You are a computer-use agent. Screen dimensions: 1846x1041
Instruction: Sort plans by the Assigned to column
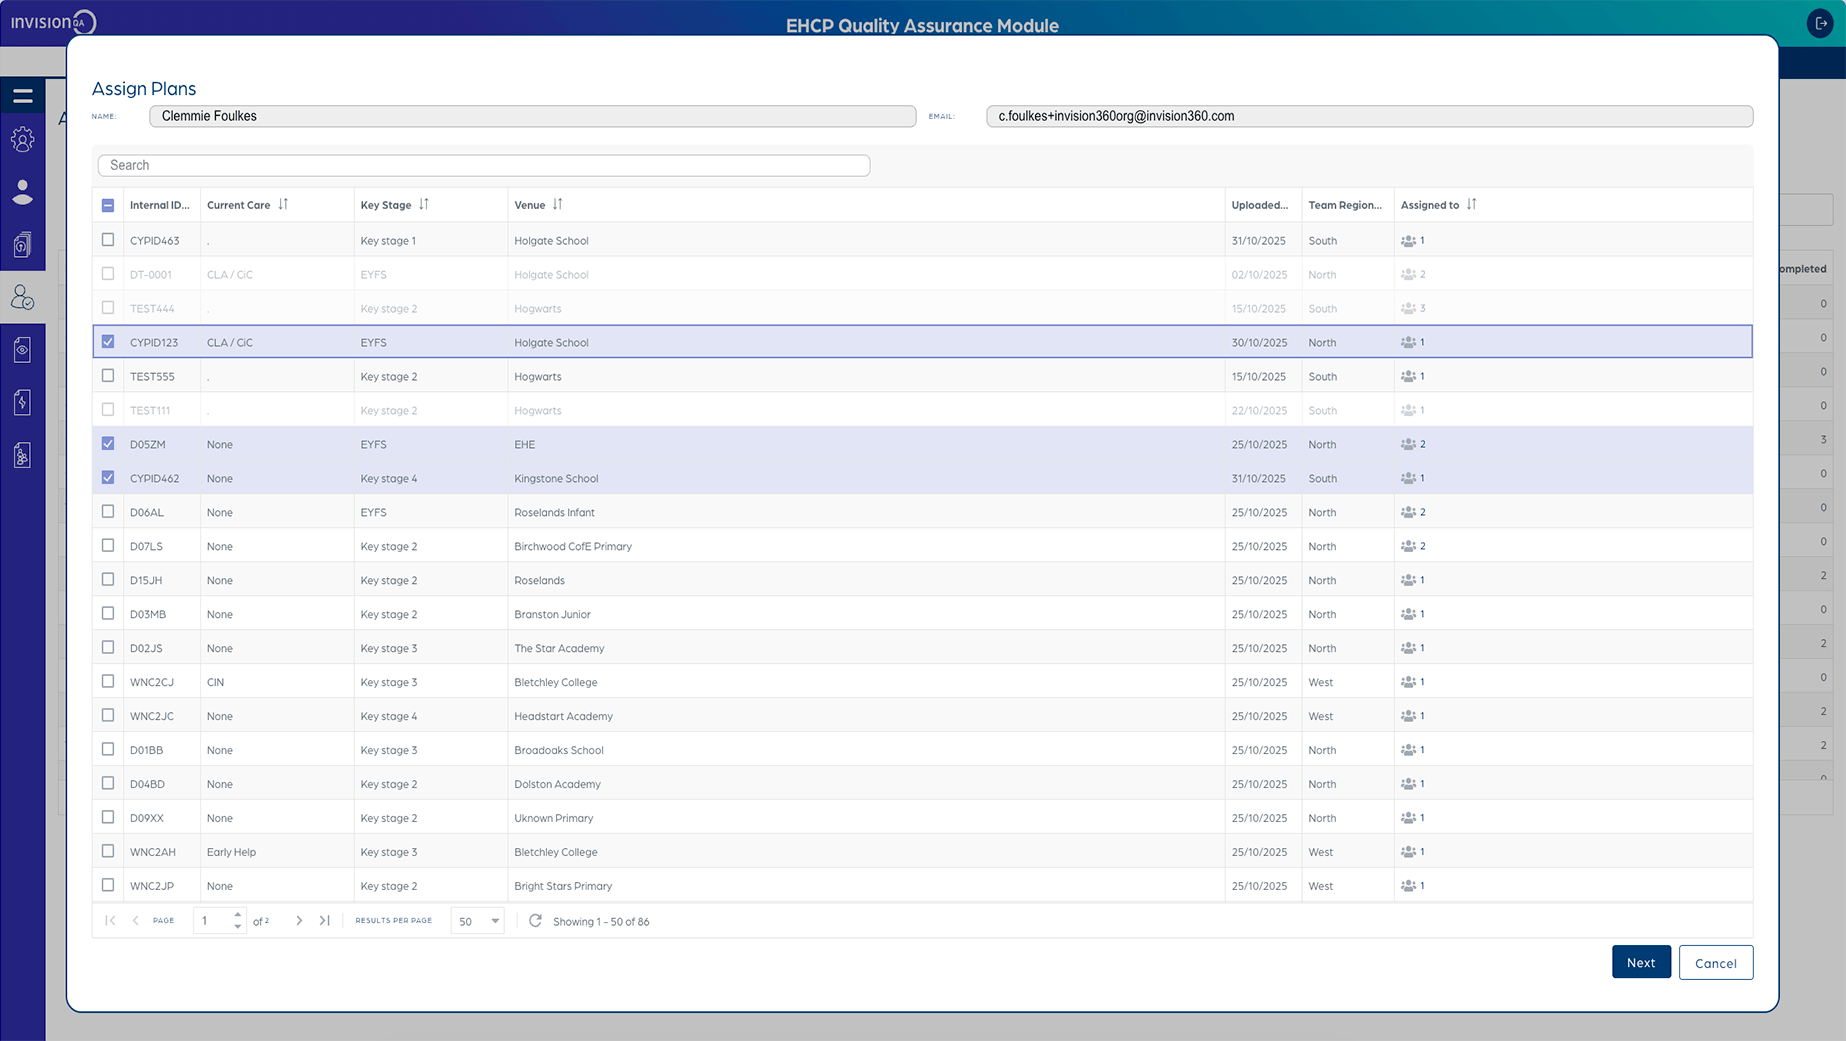1470,204
